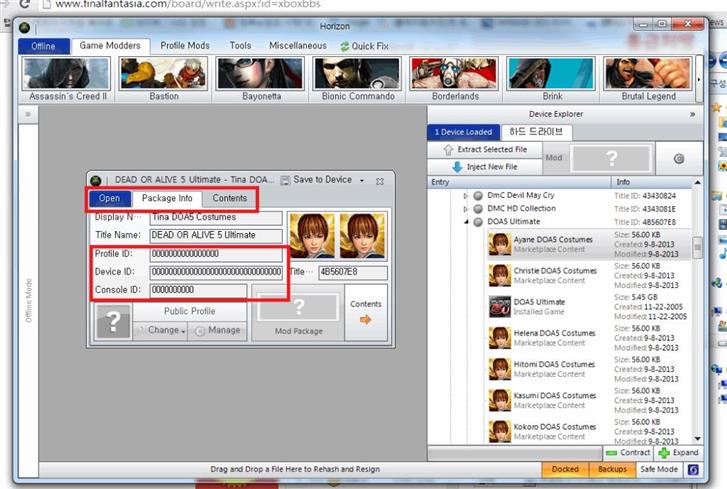The height and width of the screenshot is (489, 727).
Task: Click the Open tab in package window
Action: point(109,198)
